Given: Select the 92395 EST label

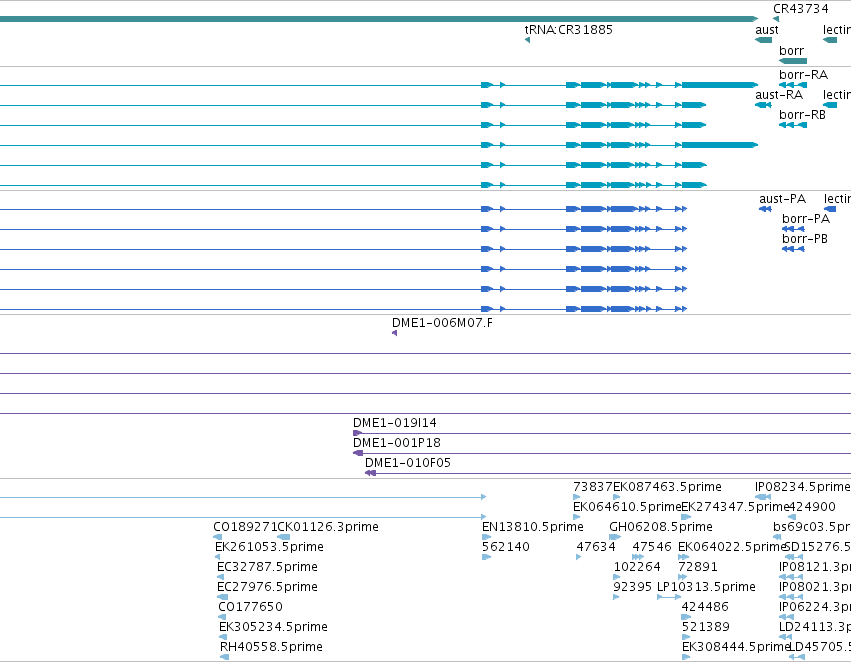Looking at the screenshot, I should (x=632, y=587).
